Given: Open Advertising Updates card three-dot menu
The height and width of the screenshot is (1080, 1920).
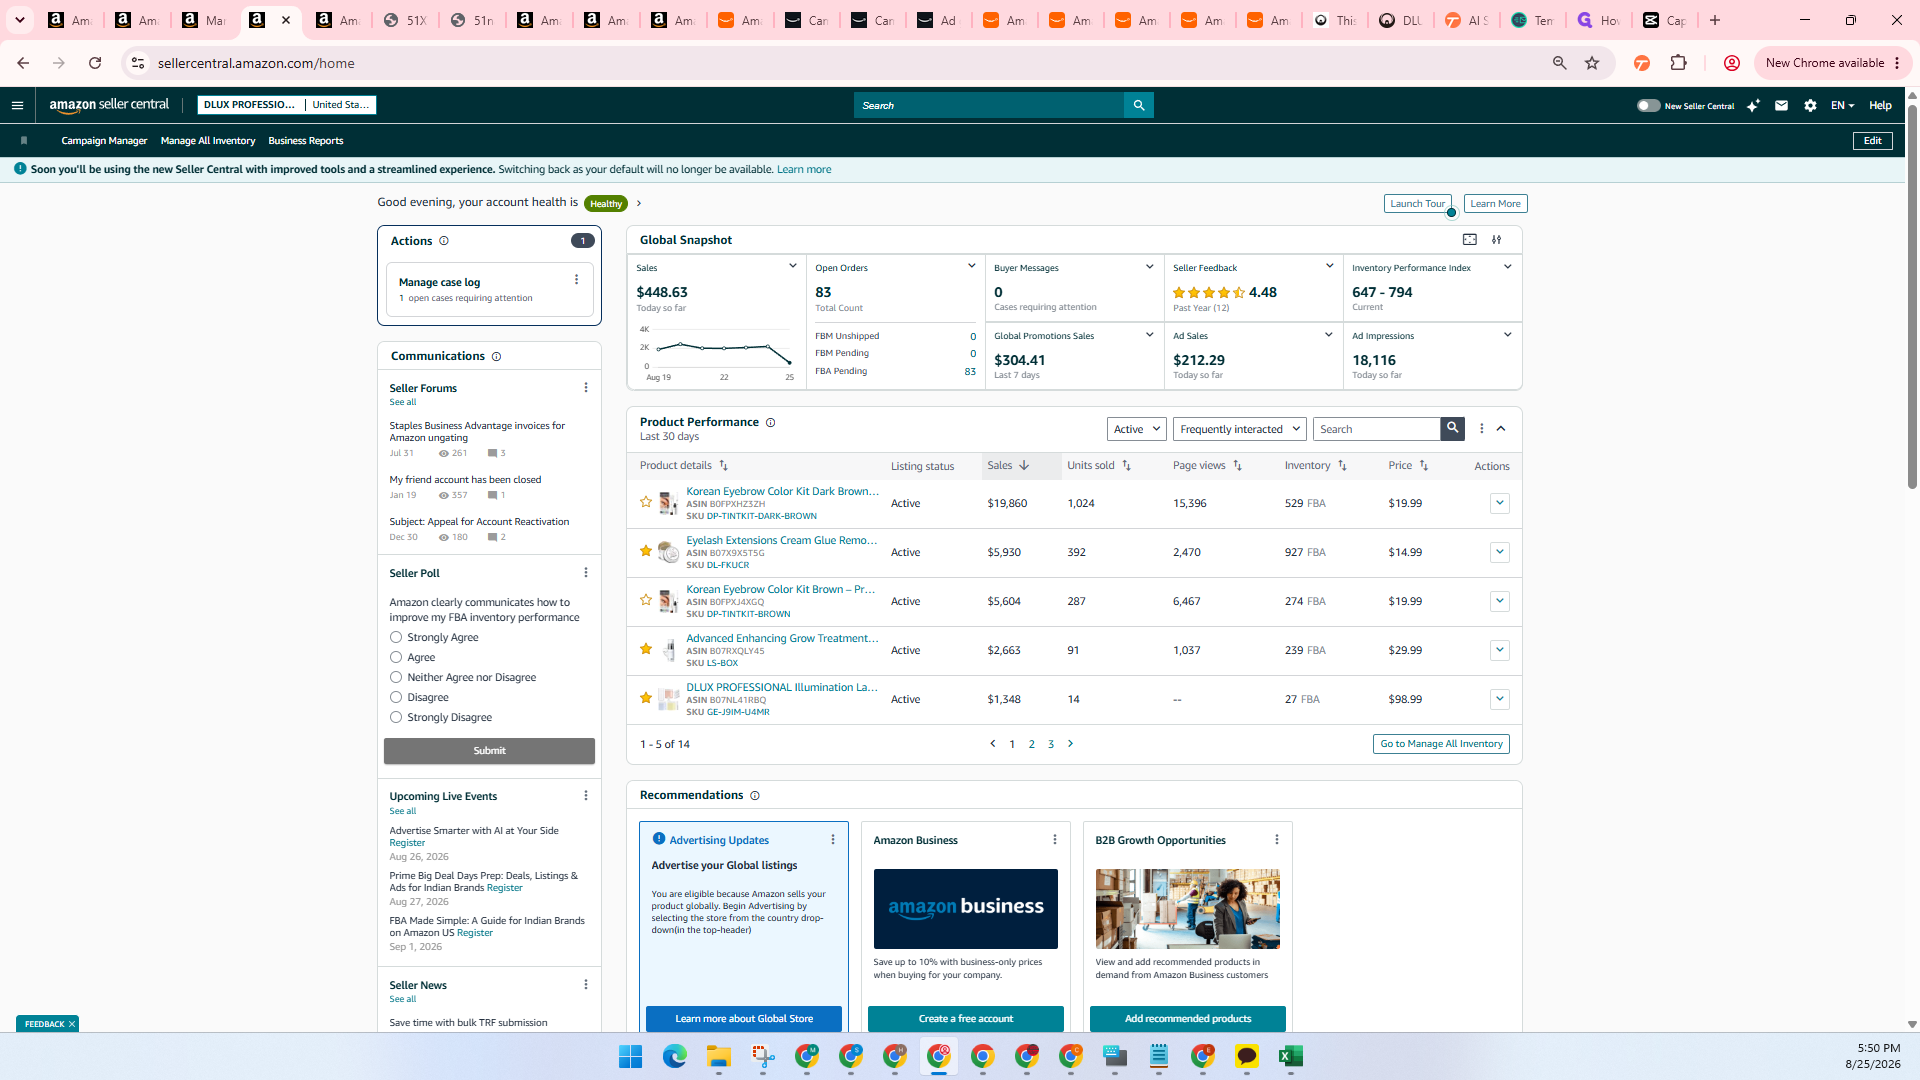Looking at the screenshot, I should 833,840.
